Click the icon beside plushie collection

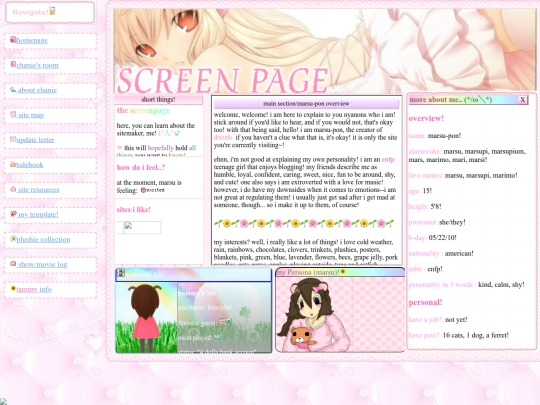coord(13,238)
